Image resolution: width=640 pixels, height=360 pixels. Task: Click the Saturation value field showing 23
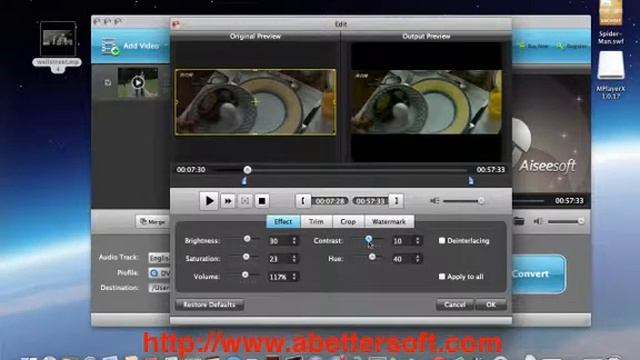(x=279, y=259)
